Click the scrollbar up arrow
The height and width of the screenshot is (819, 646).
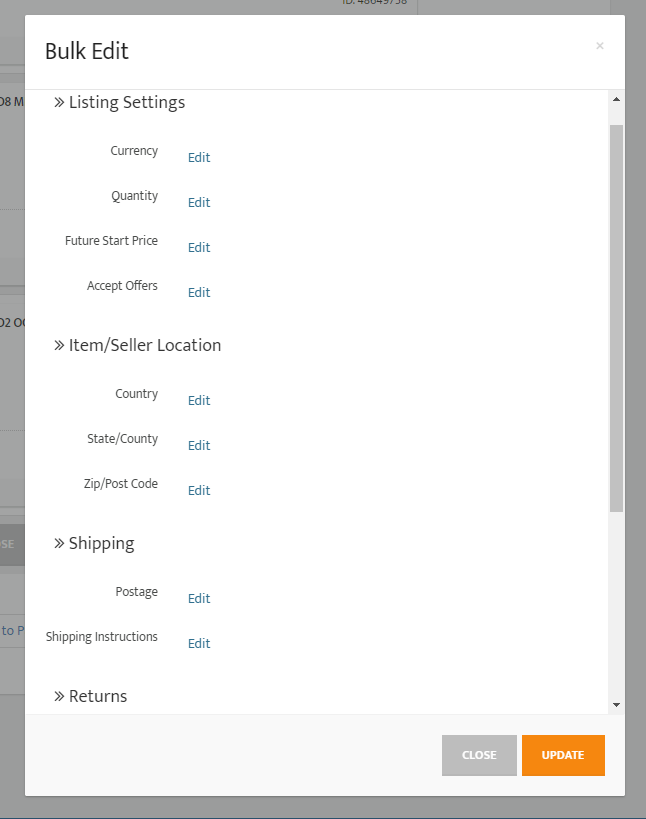click(616, 99)
